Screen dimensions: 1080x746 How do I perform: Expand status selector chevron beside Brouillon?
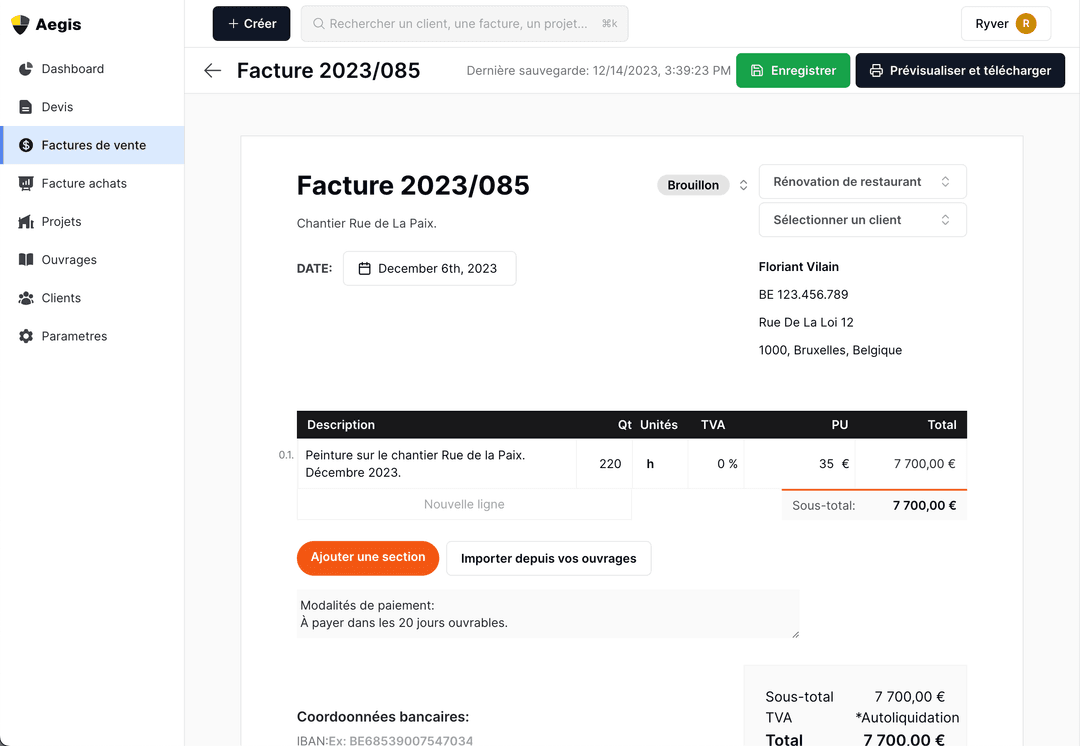pyautogui.click(x=743, y=185)
